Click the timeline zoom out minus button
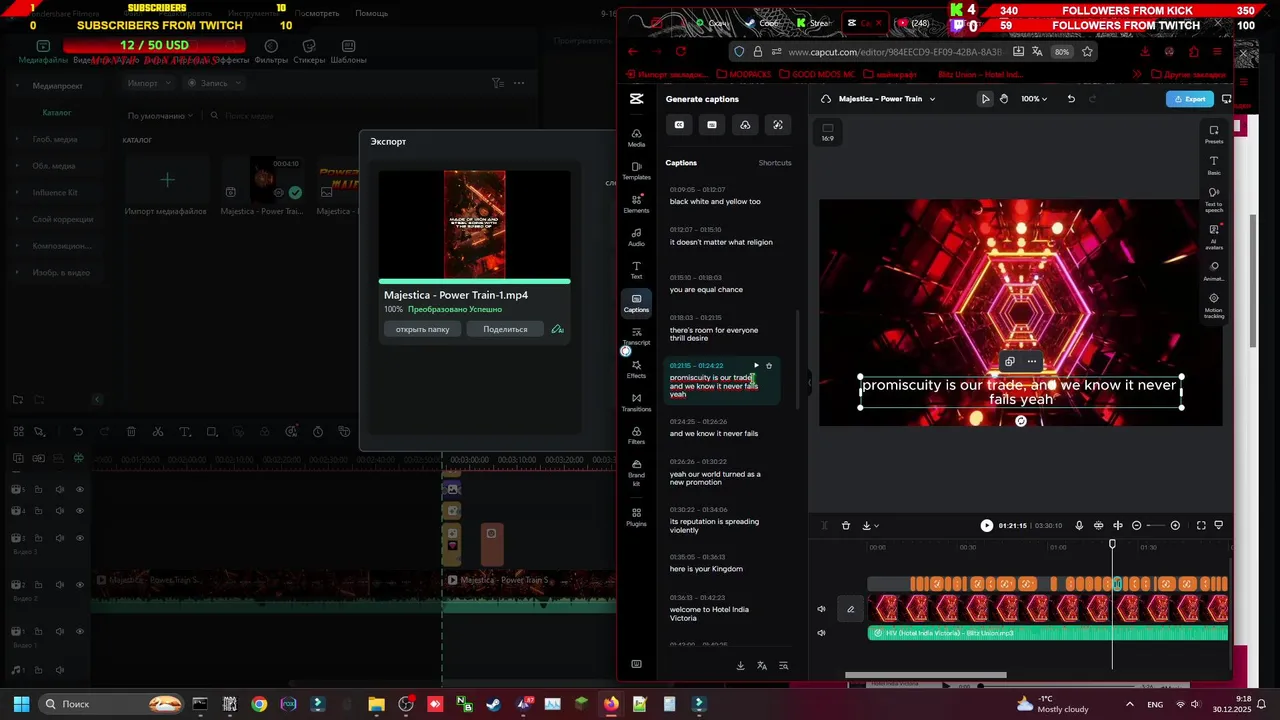Image resolution: width=1280 pixels, height=720 pixels. click(1136, 526)
